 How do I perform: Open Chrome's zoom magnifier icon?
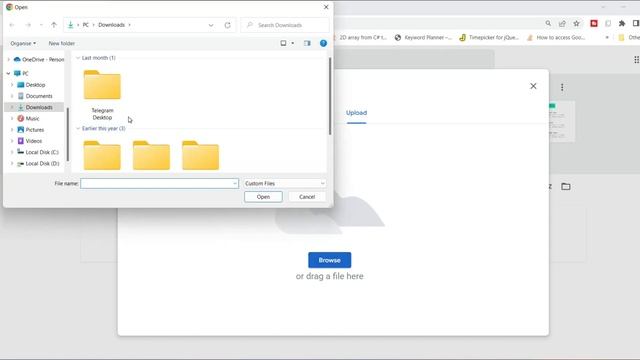tap(548, 24)
